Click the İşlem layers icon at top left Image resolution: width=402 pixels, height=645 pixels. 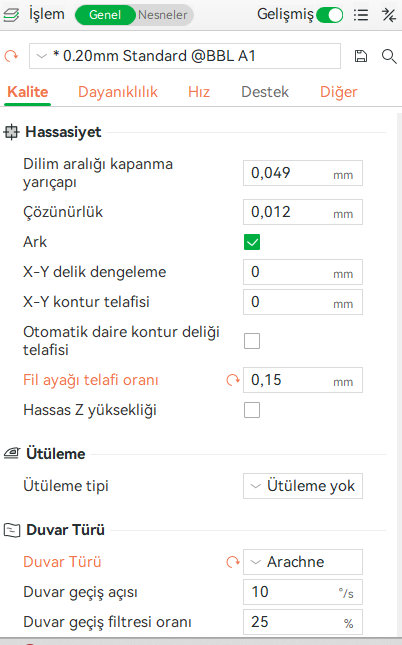coord(11,15)
